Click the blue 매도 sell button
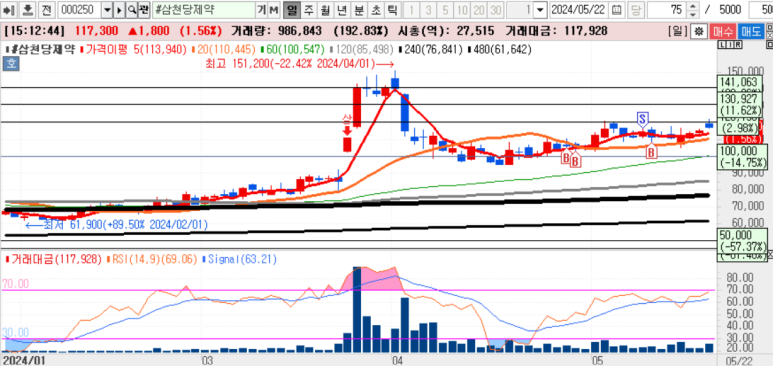The image size is (773, 366). coord(750,31)
